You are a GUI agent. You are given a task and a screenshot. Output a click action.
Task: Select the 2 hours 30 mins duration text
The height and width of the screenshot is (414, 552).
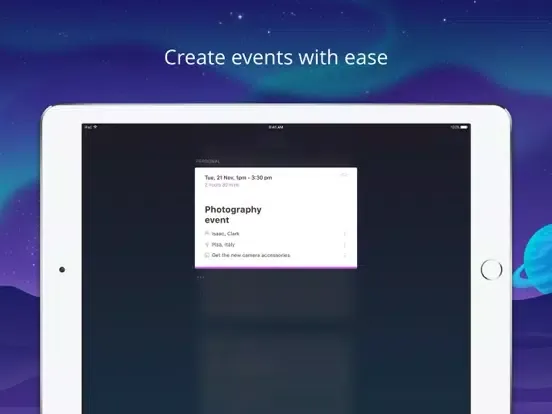tap(222, 185)
